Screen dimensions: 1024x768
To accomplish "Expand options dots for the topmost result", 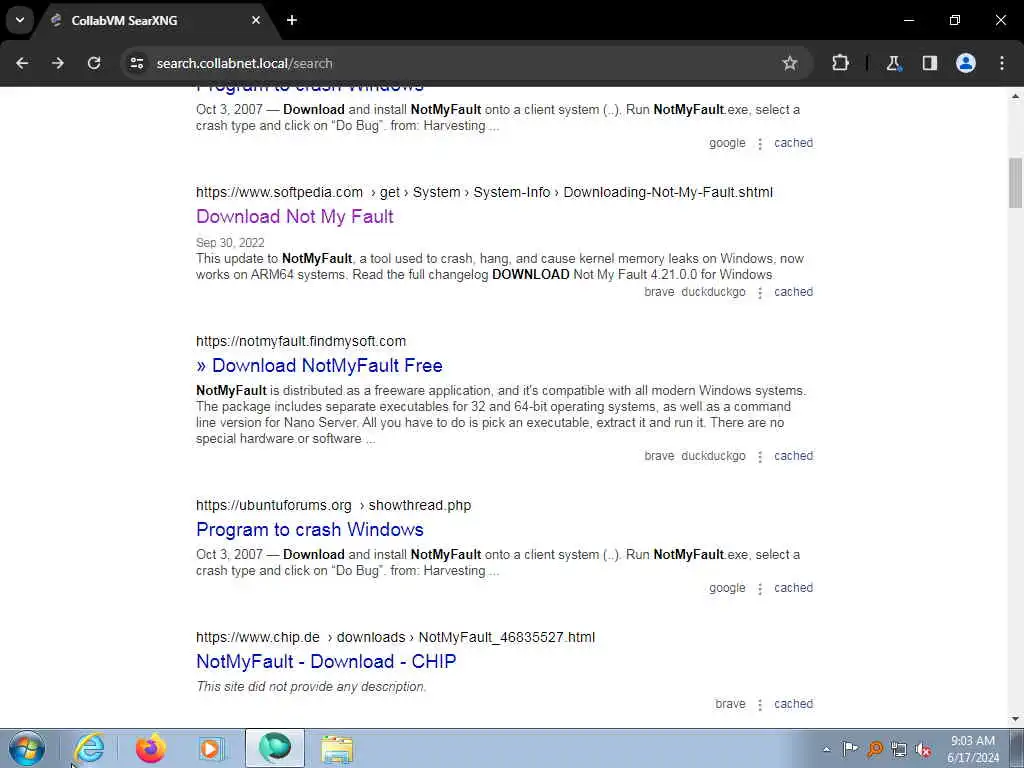I will pyautogui.click(x=760, y=144).
